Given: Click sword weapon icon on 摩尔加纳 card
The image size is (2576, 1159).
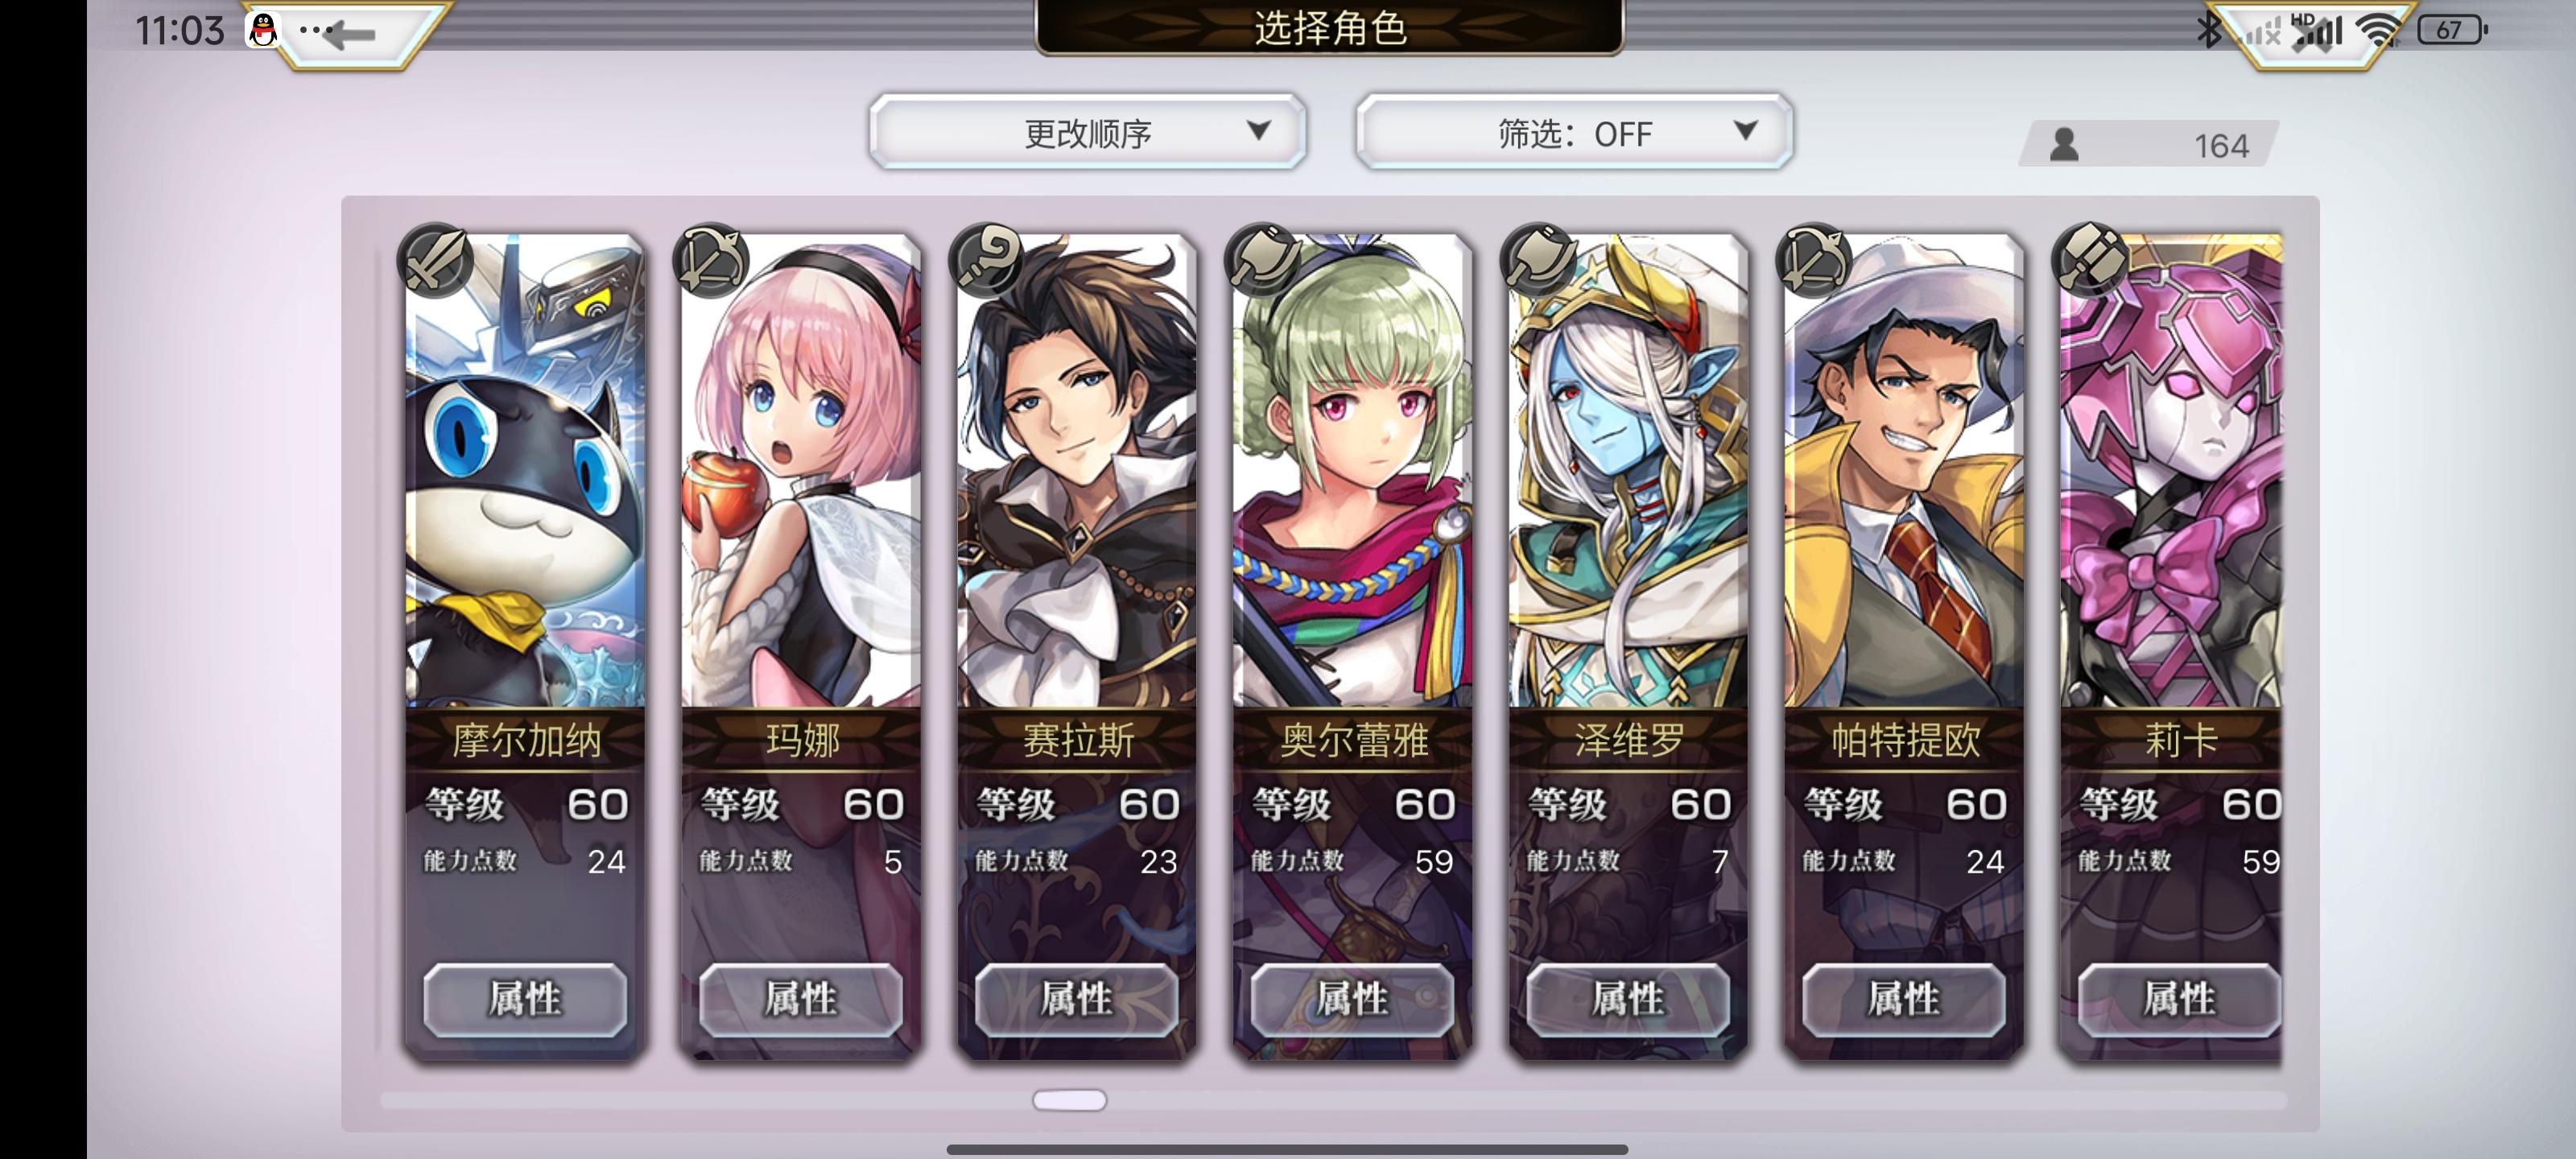Looking at the screenshot, I should [x=435, y=260].
